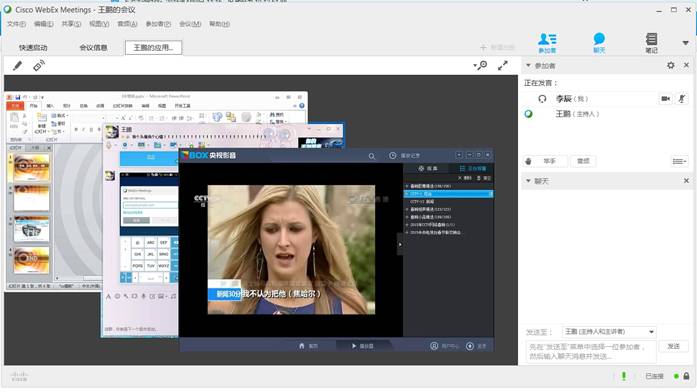Open the 文件(F) menu
The width and height of the screenshot is (697, 392).
pyautogui.click(x=16, y=24)
